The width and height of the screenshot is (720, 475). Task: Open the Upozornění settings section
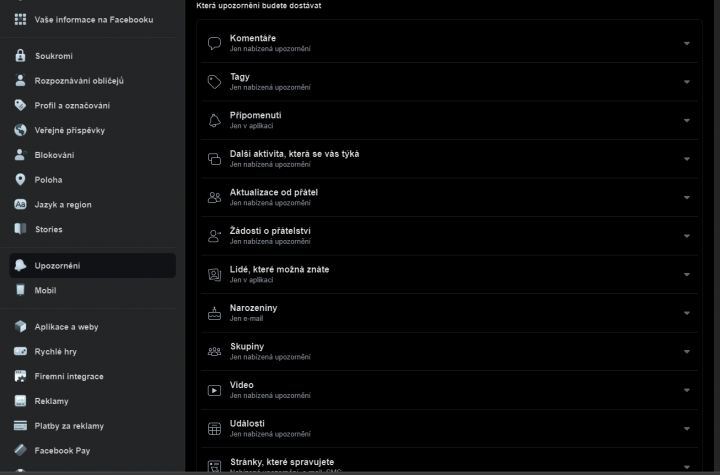click(92, 266)
